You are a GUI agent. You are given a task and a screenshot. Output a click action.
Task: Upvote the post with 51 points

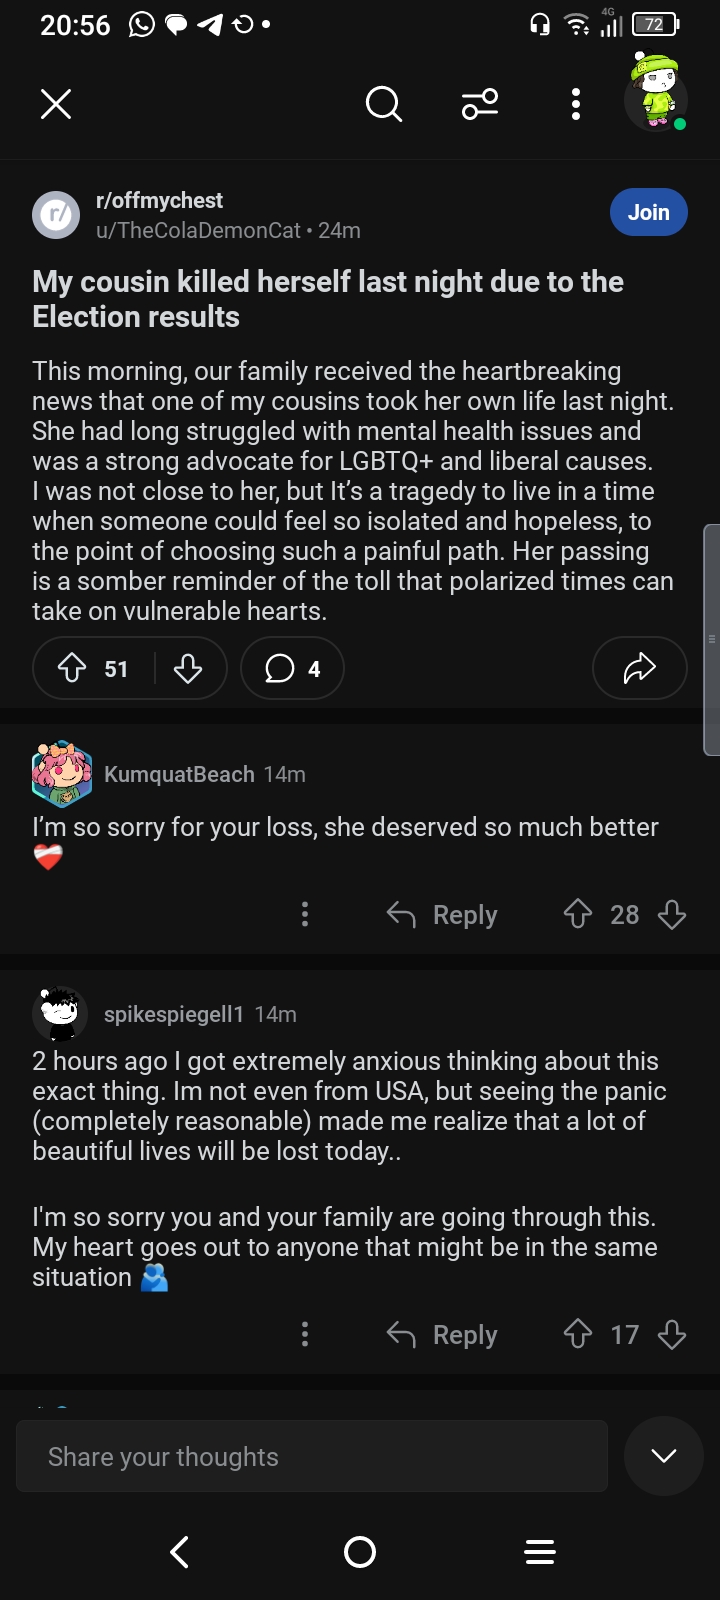click(72, 668)
